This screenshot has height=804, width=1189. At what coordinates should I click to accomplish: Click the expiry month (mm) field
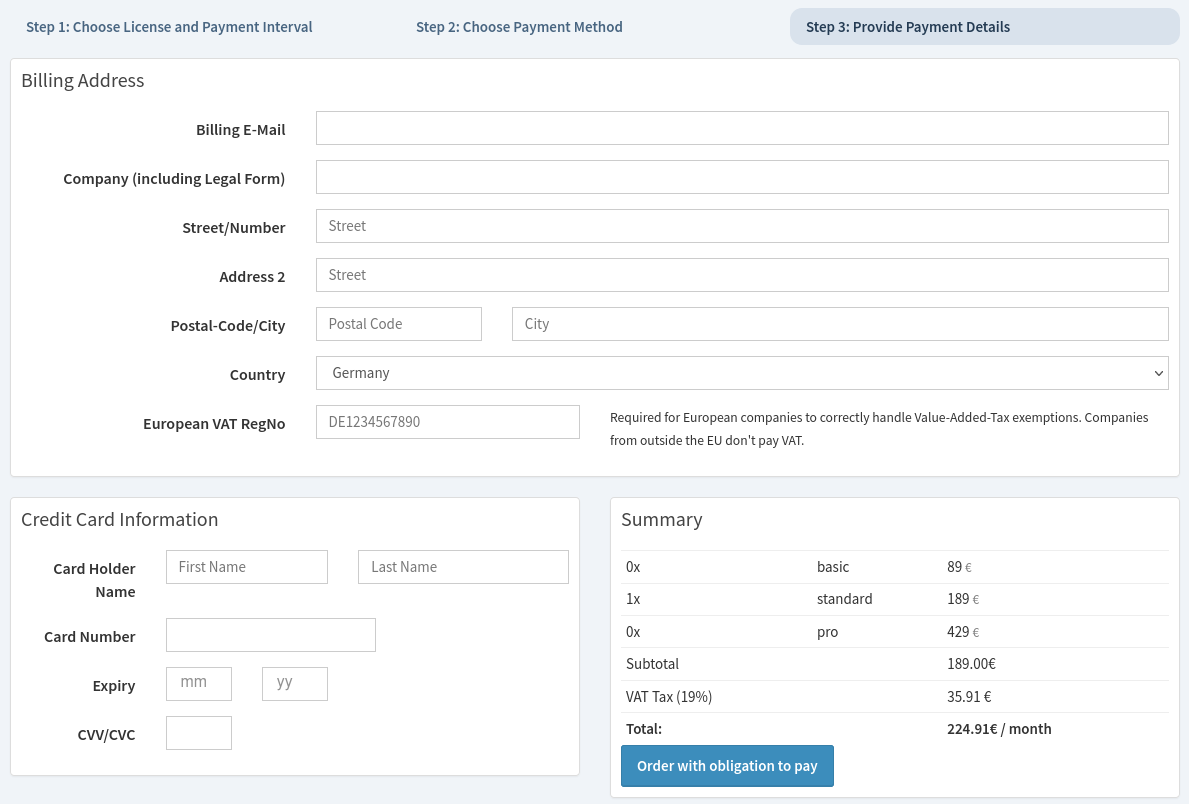(x=199, y=684)
